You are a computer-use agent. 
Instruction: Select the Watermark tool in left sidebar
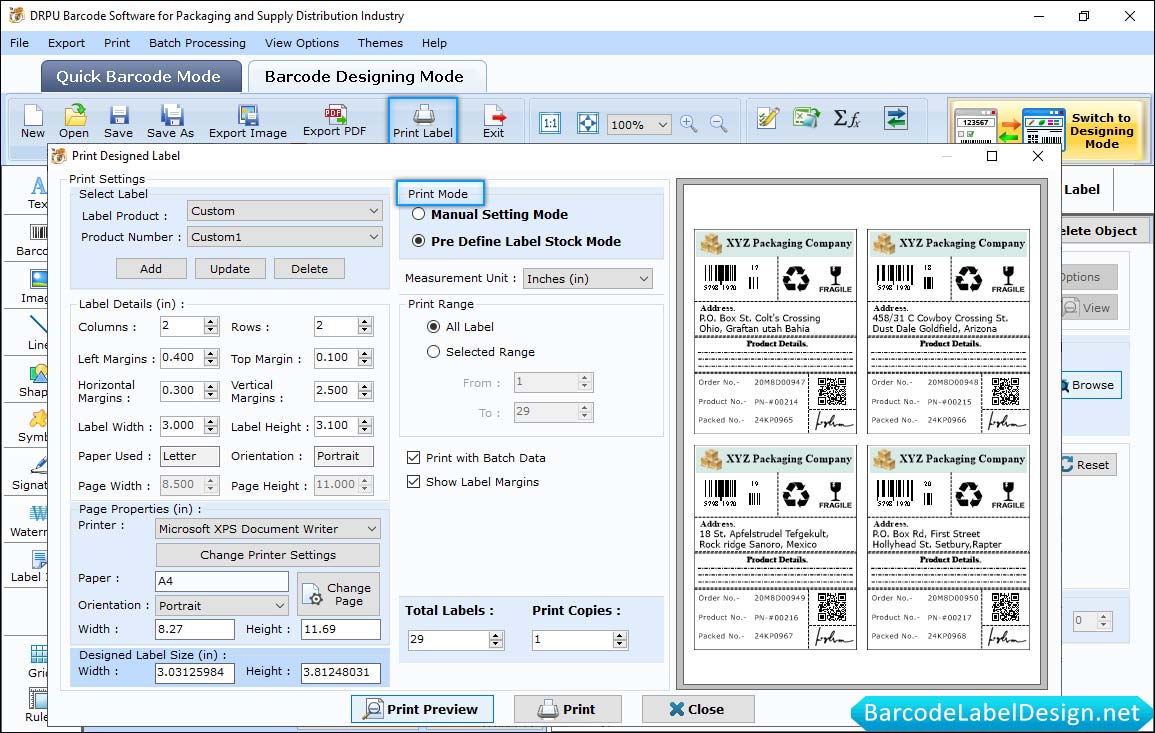(x=29, y=521)
